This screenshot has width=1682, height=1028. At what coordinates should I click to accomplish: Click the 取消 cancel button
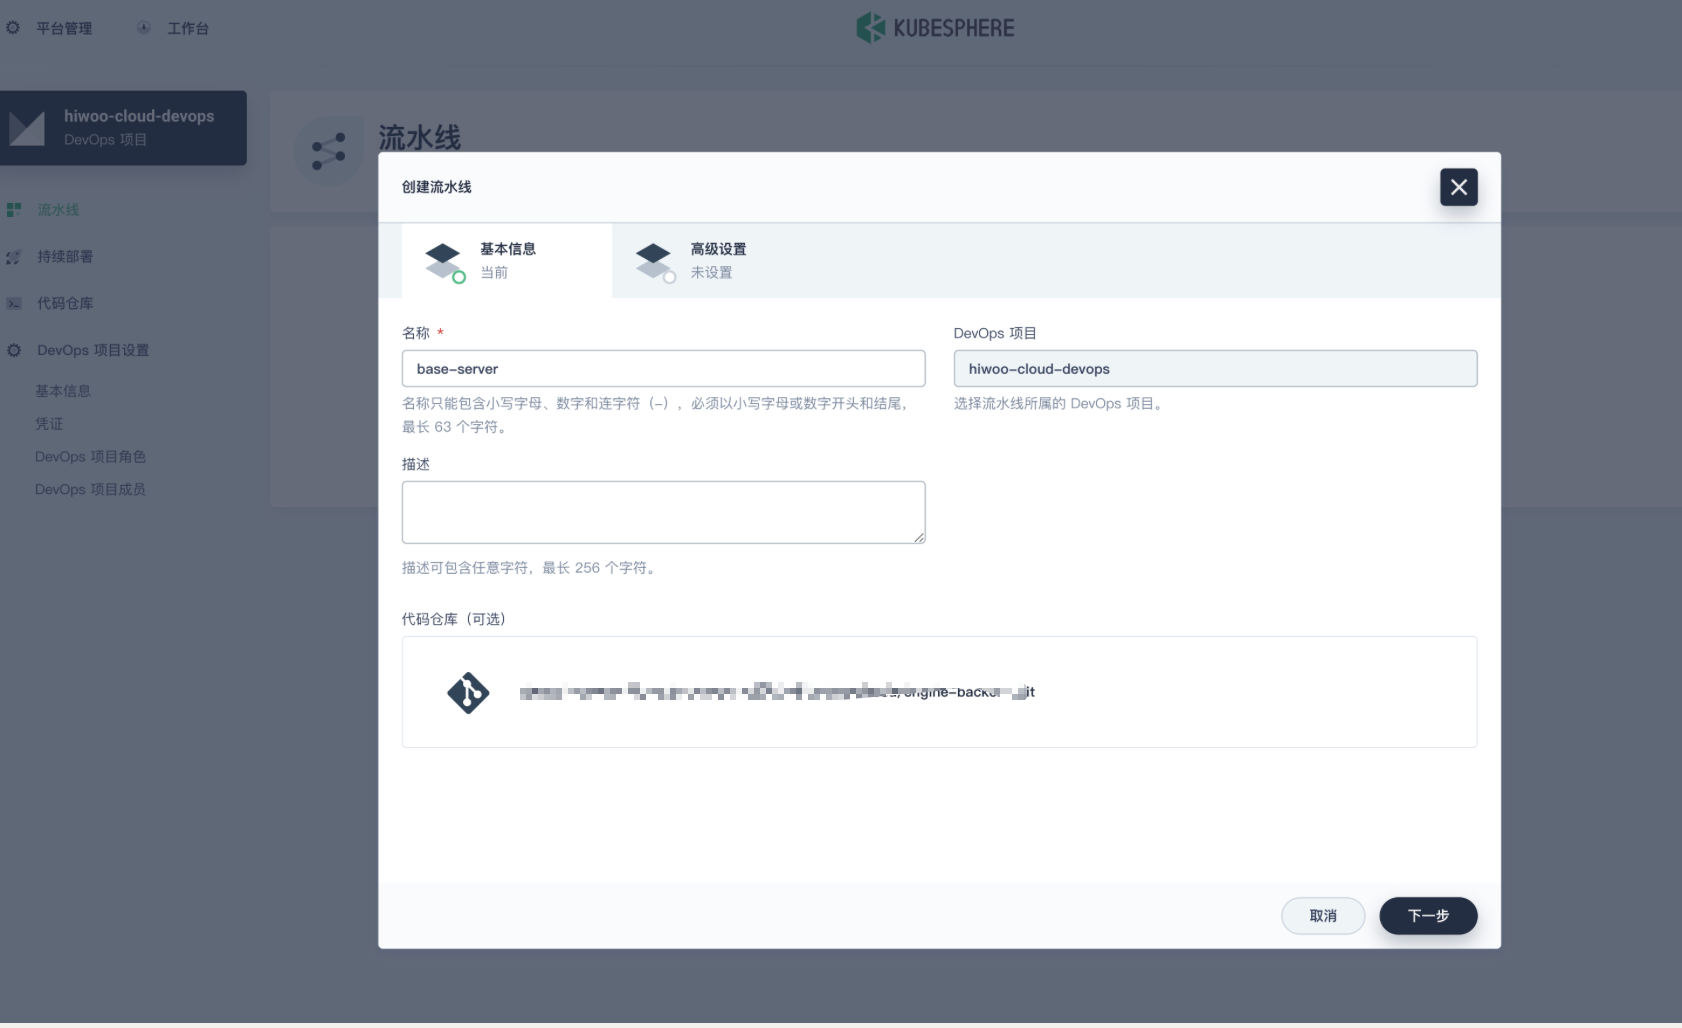click(1323, 916)
